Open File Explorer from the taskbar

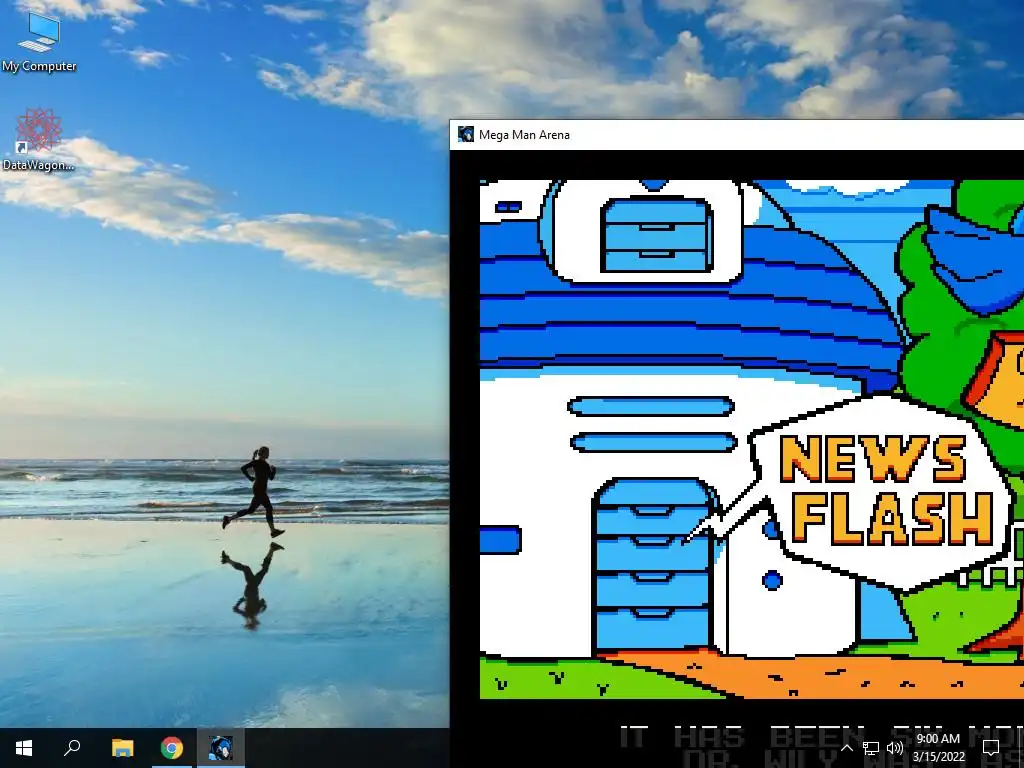(122, 748)
